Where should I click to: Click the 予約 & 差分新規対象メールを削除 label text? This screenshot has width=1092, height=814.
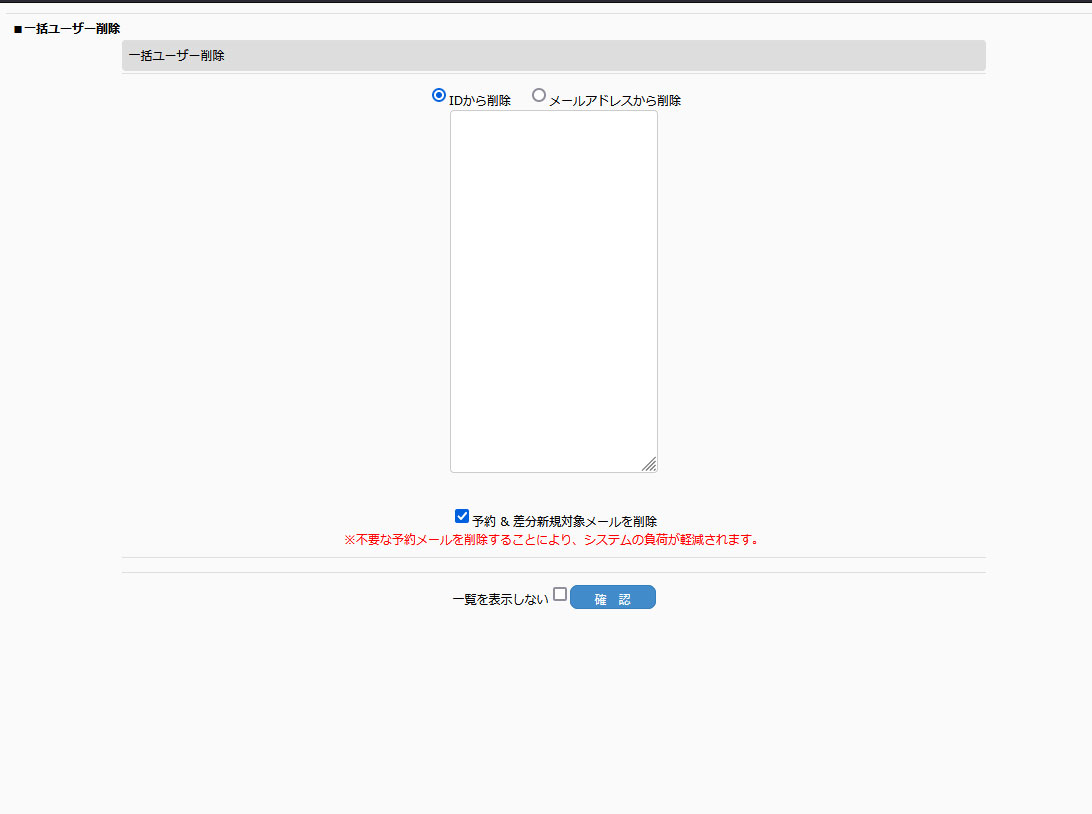point(564,521)
